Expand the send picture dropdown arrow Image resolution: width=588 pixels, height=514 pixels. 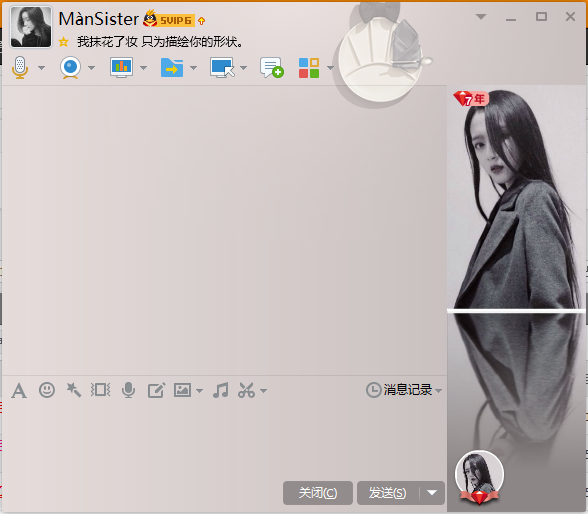coord(200,391)
